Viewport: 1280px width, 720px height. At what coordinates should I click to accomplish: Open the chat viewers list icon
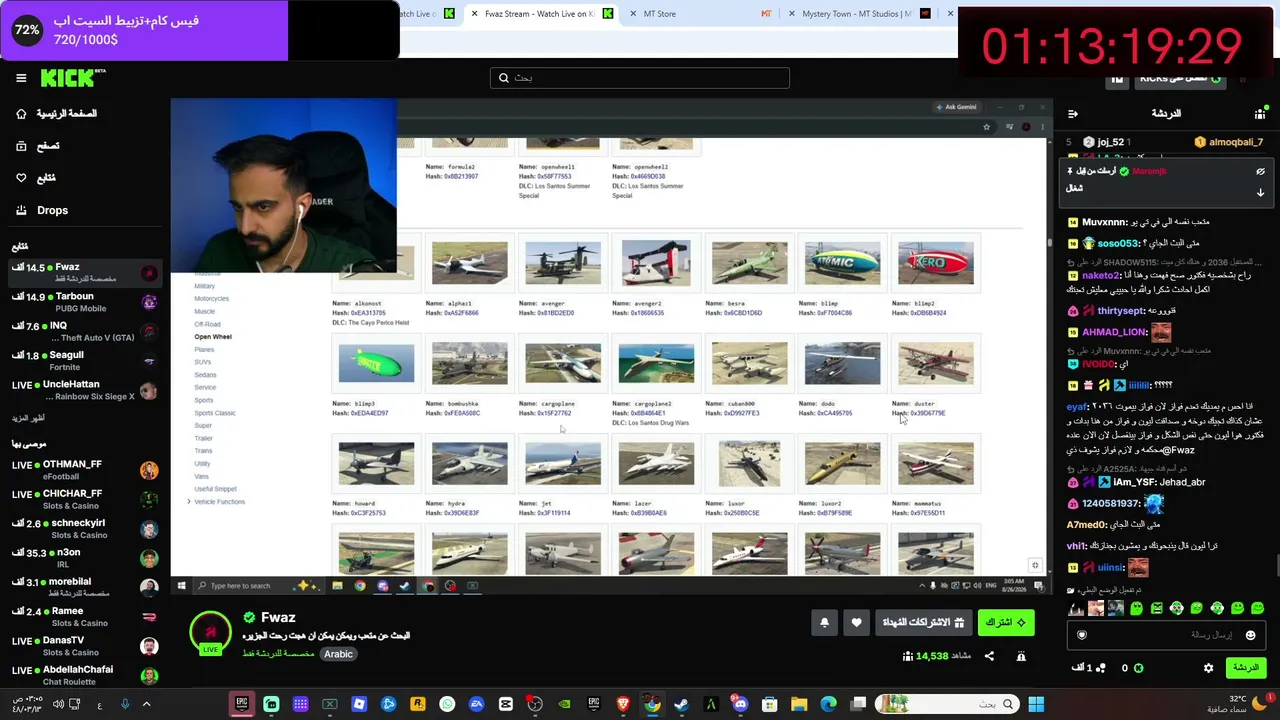pyautogui.click(x=1260, y=114)
